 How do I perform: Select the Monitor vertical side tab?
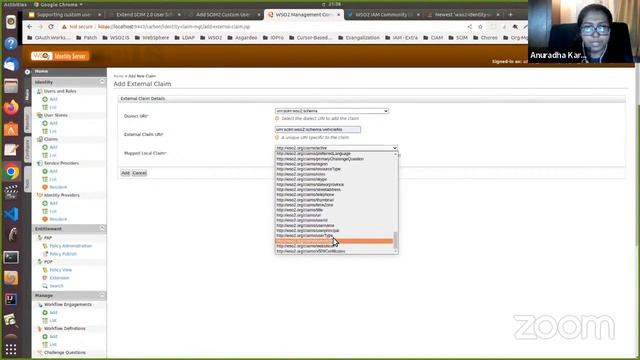[27, 120]
